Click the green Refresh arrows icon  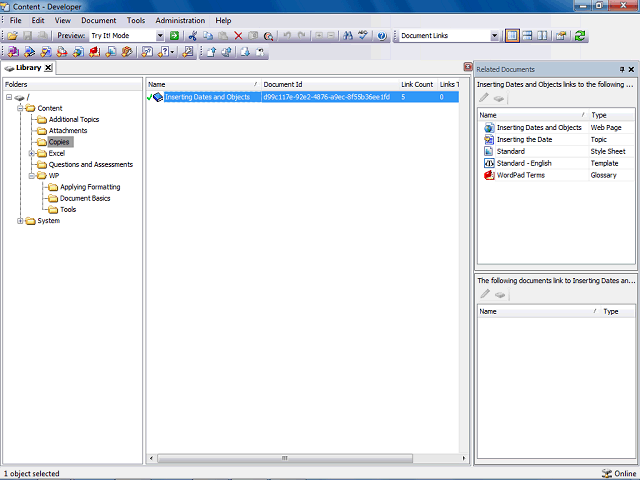point(580,36)
